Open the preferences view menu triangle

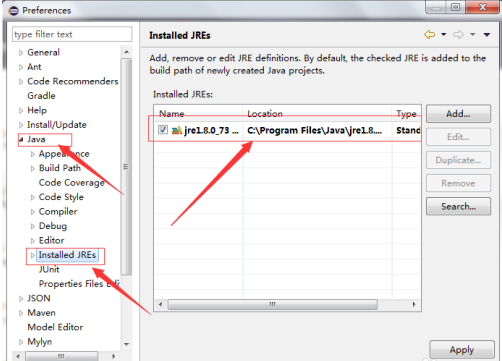pyautogui.click(x=487, y=34)
